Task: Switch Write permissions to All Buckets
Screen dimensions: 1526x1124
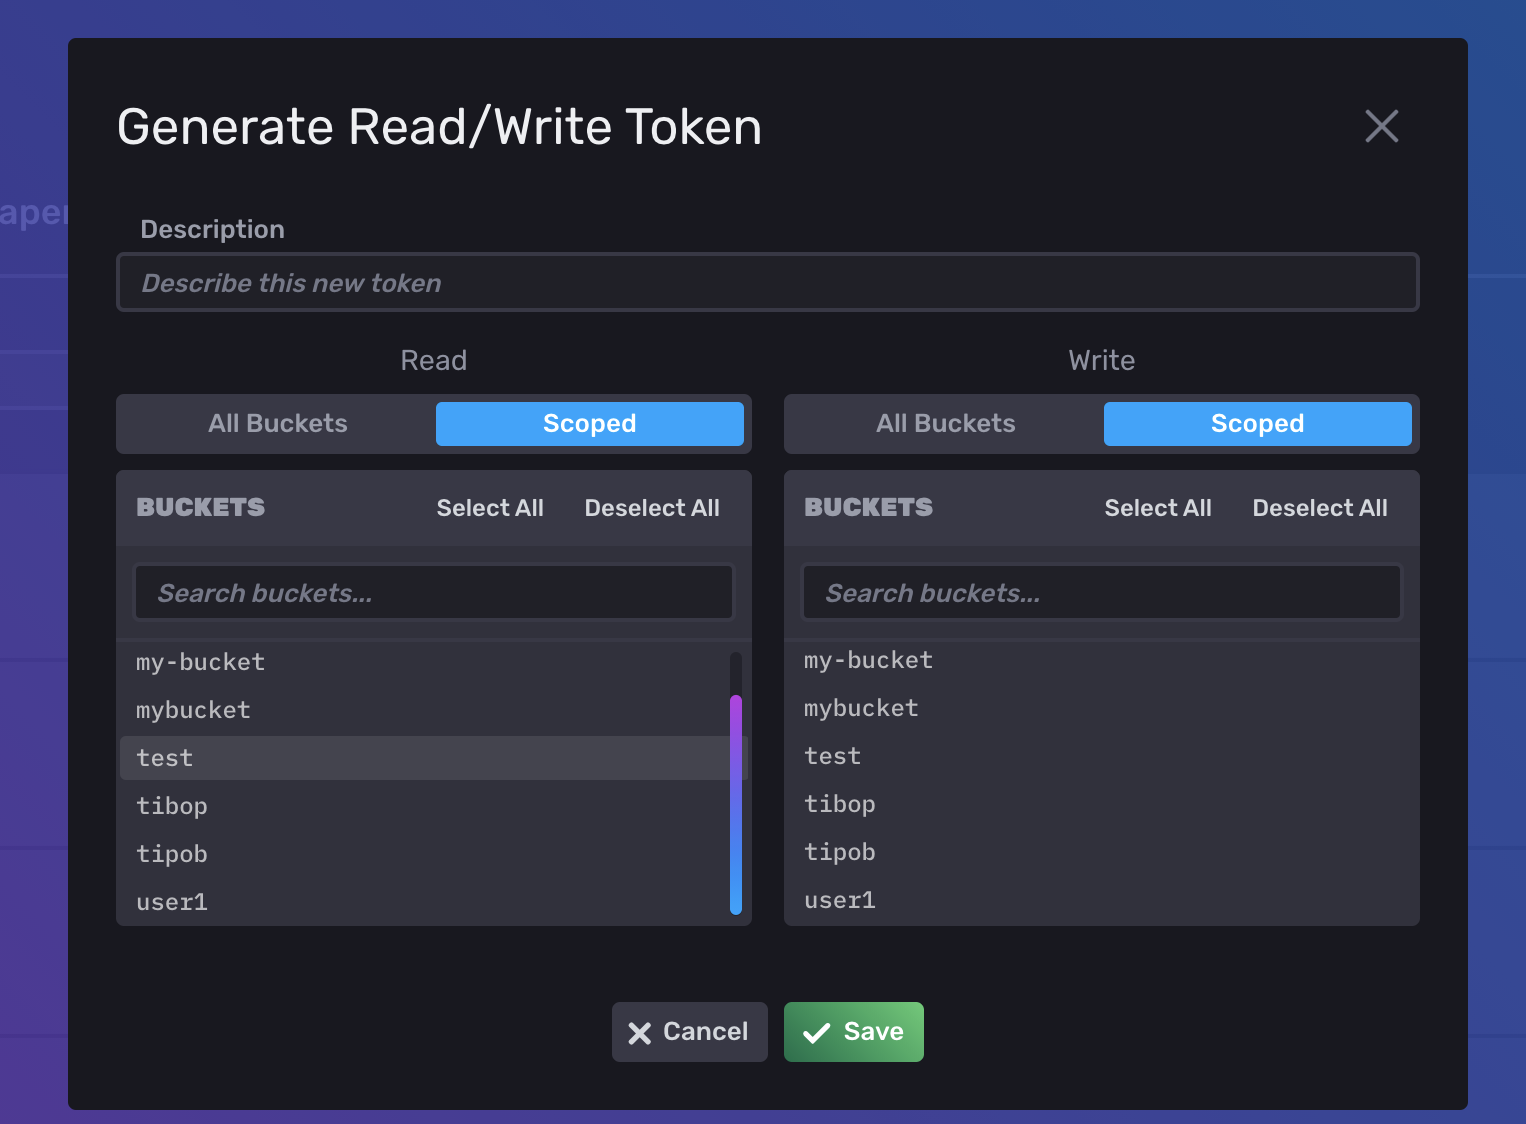Action: (x=945, y=423)
